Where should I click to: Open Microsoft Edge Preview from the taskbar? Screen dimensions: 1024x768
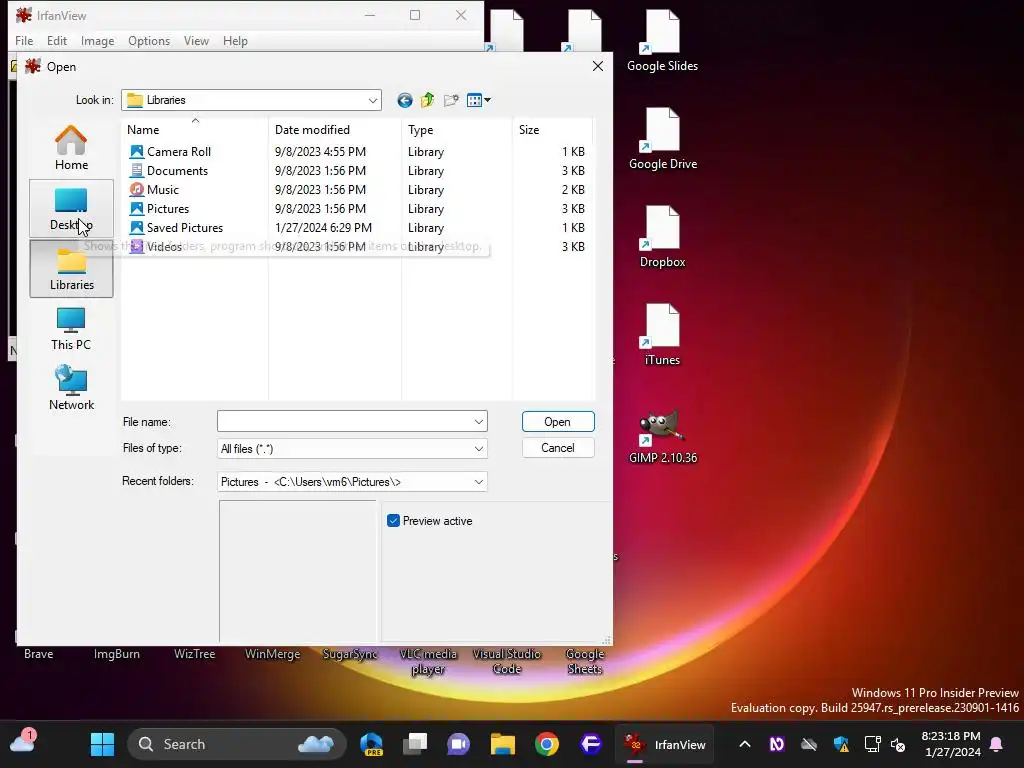[x=372, y=744]
